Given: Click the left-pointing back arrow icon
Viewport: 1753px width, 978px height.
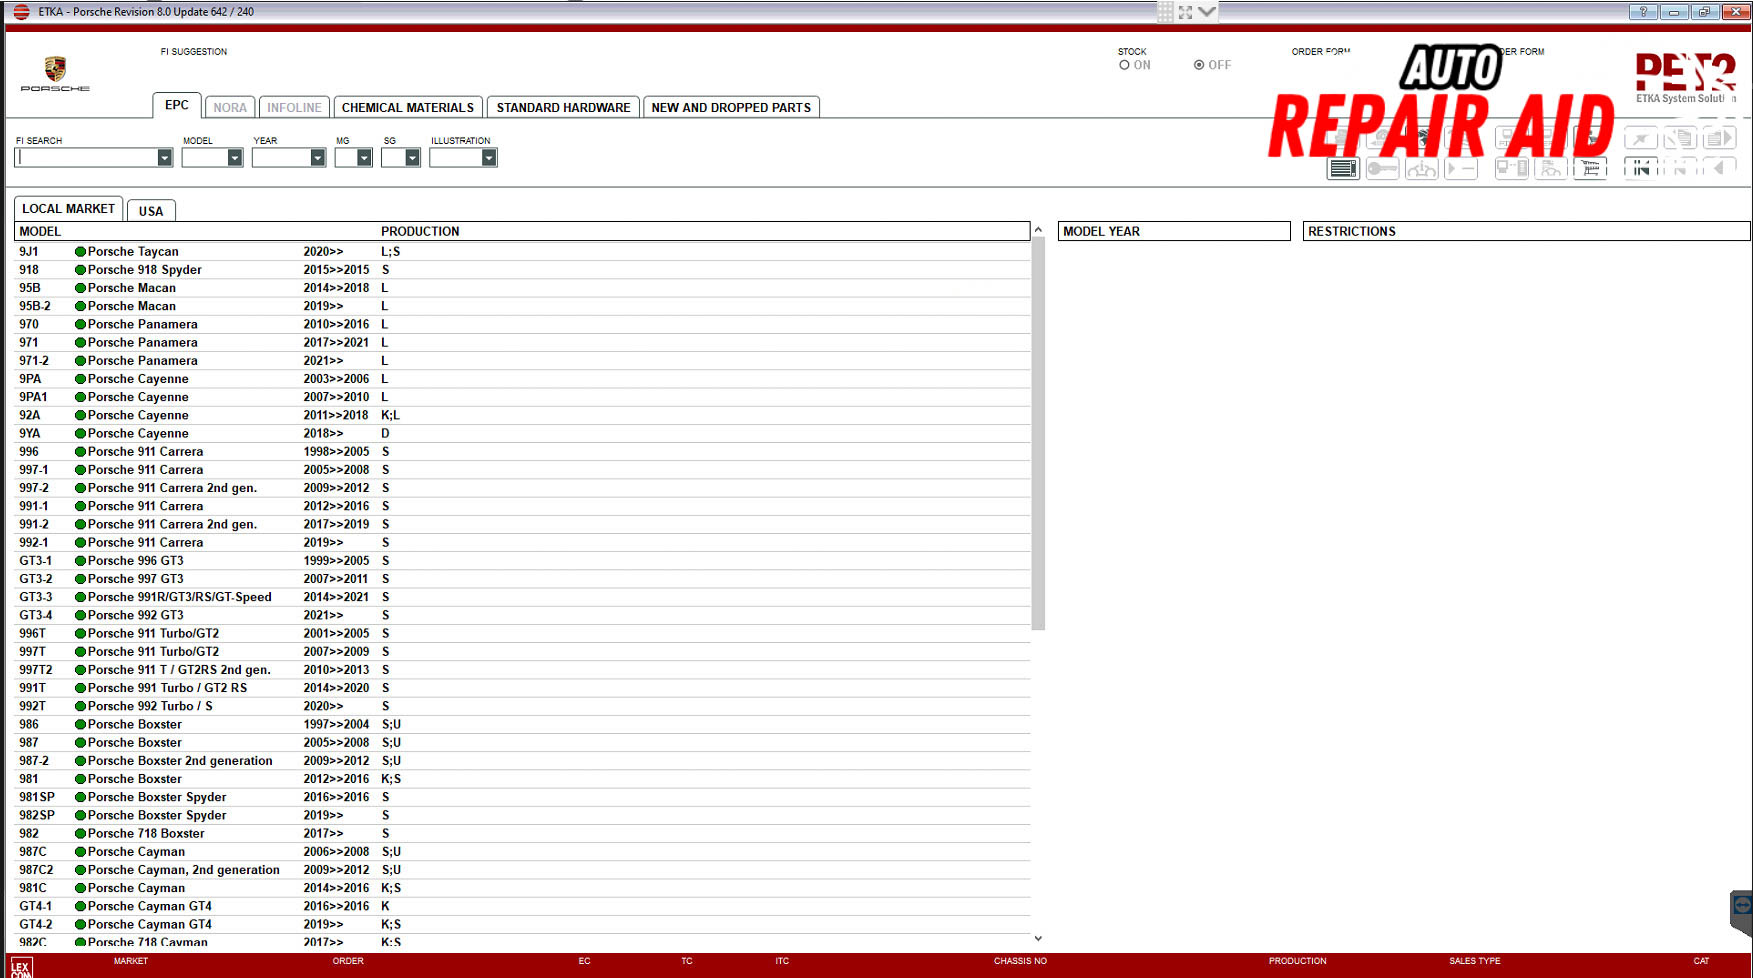Looking at the screenshot, I should point(1719,169).
